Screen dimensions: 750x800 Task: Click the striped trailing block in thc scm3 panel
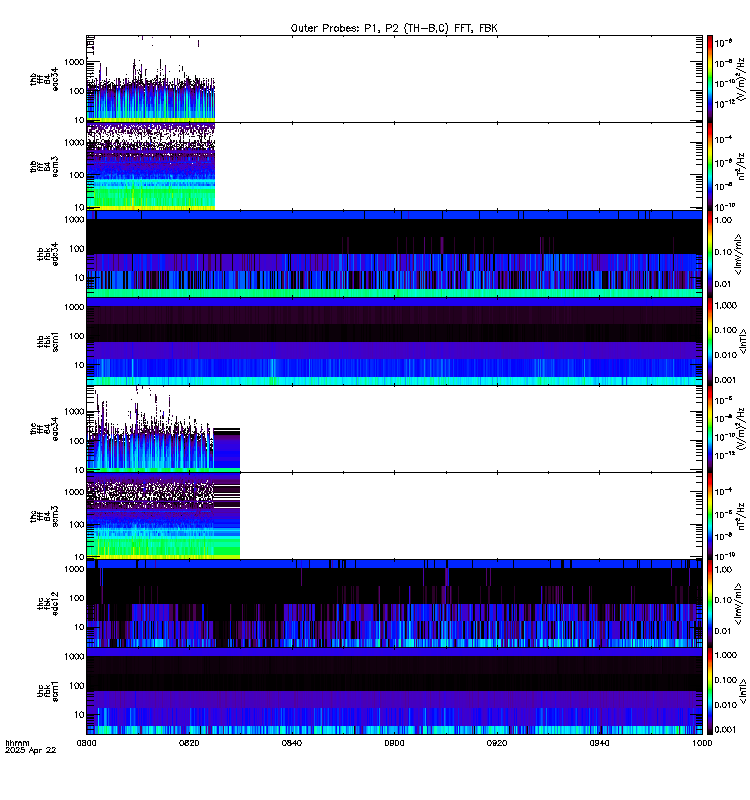pos(227,516)
